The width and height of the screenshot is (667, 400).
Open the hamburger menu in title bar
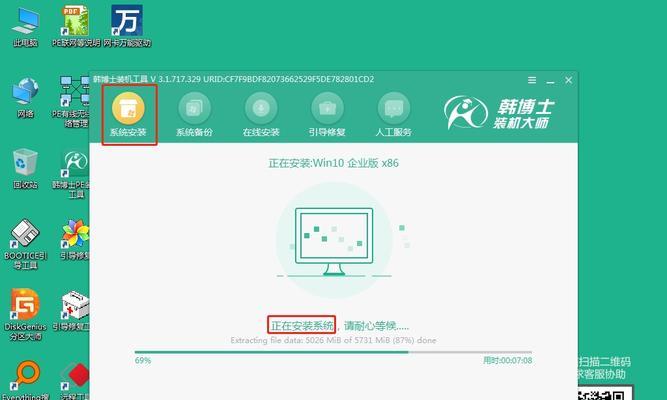coord(532,80)
